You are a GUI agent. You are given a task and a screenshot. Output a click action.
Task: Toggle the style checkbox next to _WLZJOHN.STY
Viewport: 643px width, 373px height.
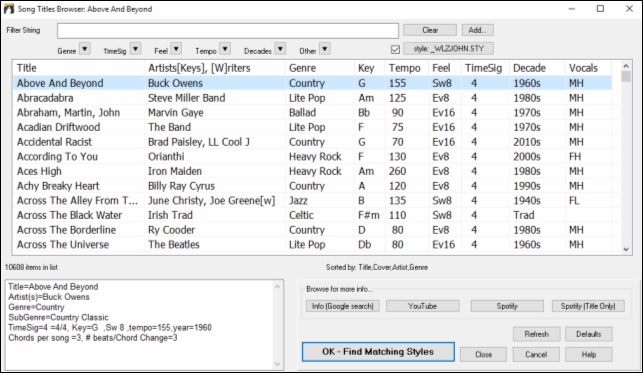click(395, 50)
